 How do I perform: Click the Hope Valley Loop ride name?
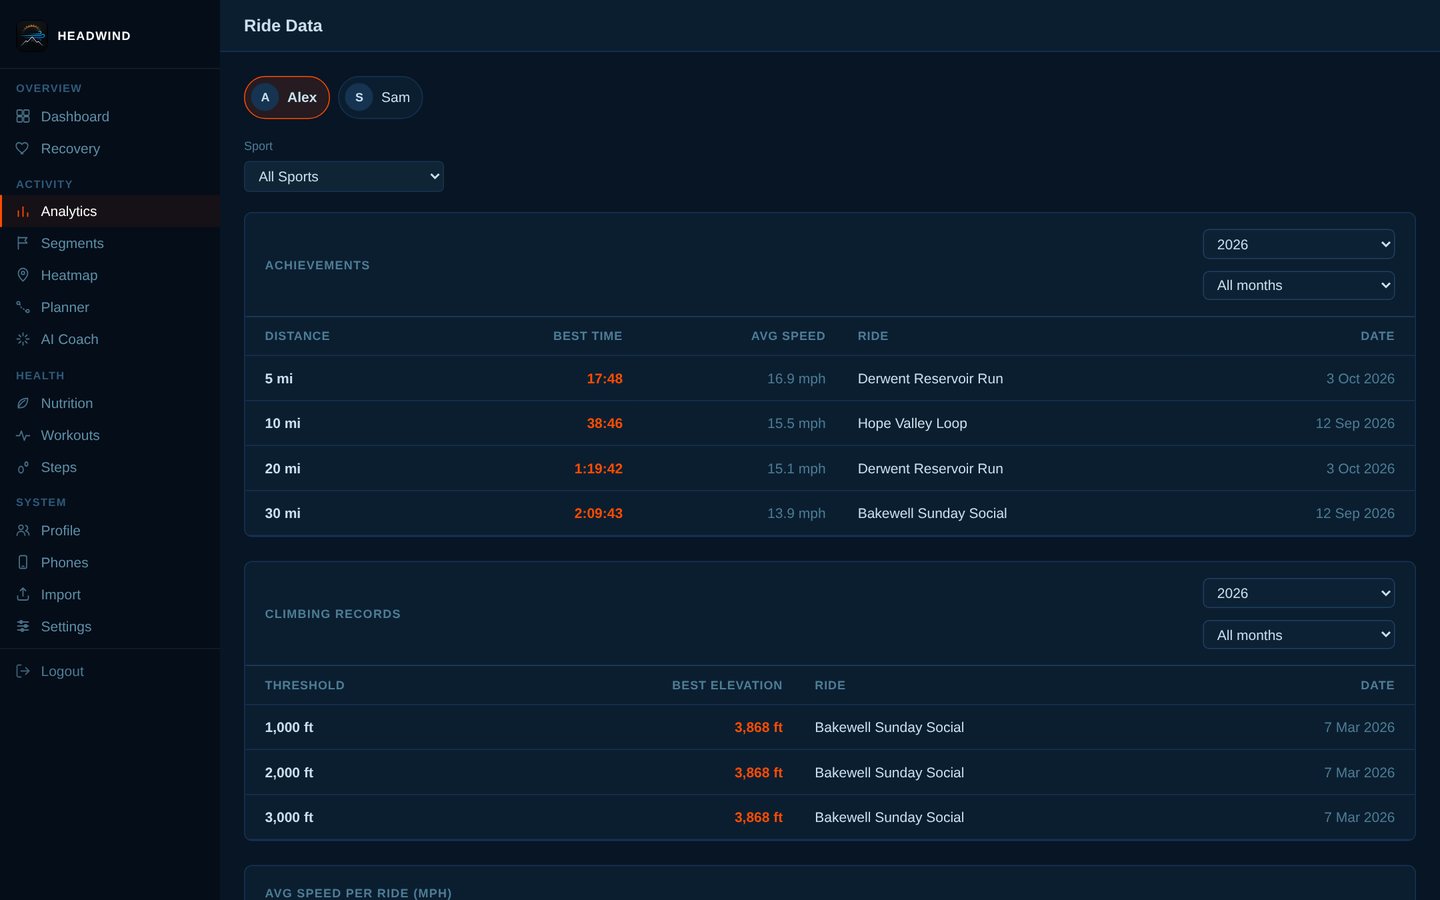912,424
